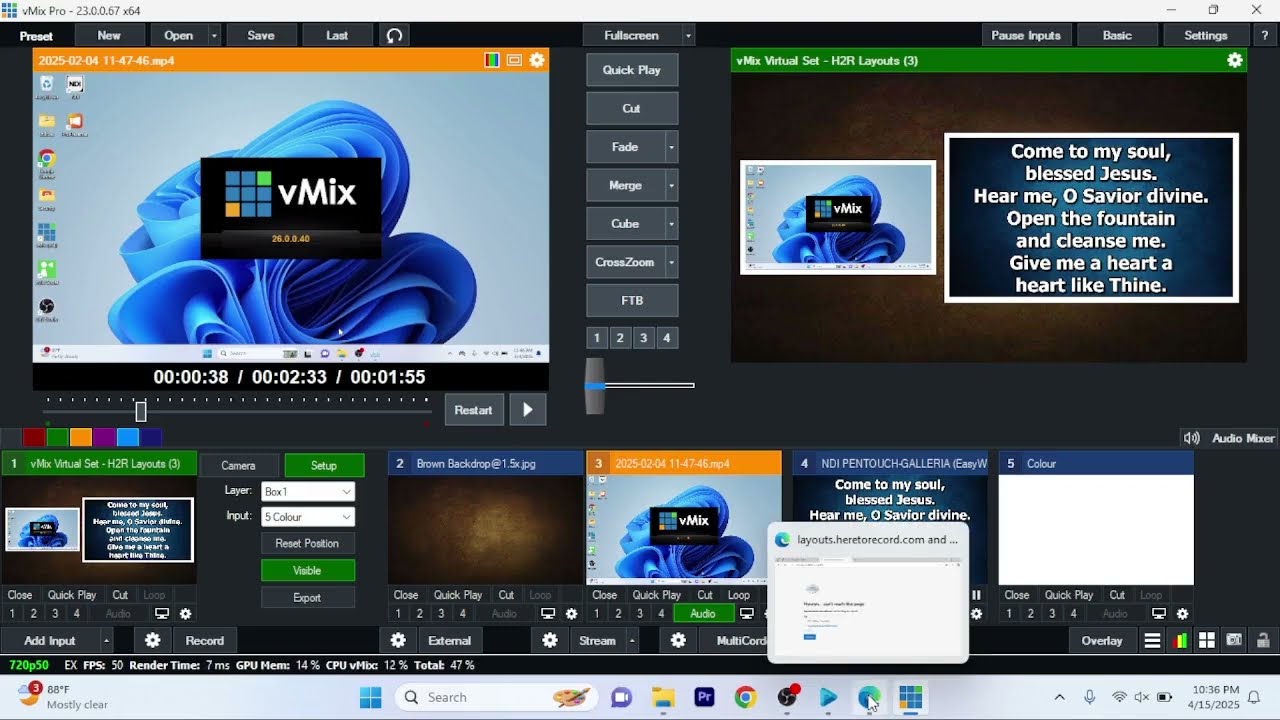The width and height of the screenshot is (1280, 720).
Task: Expand the Input 5 Colour dropdown
Action: pos(346,518)
